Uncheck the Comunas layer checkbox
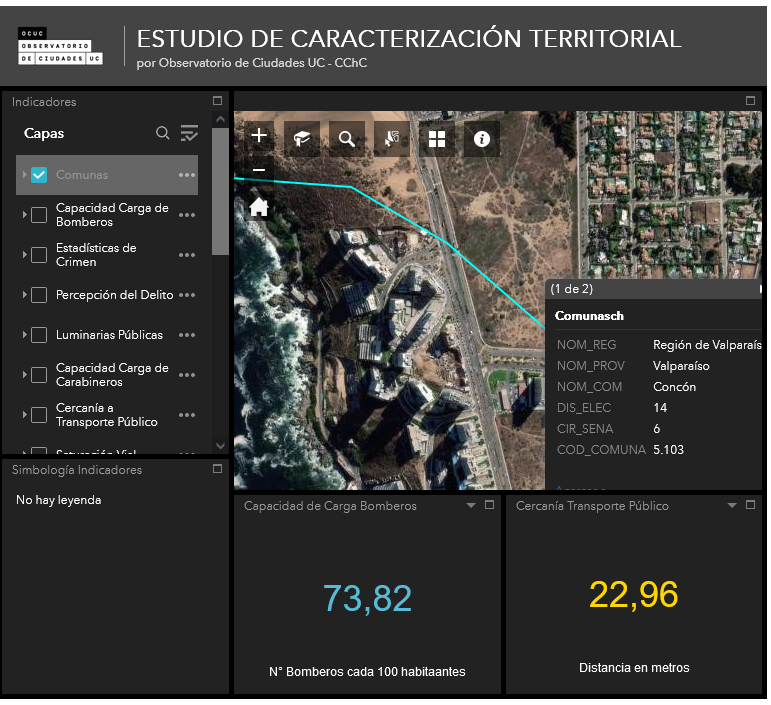 tap(39, 175)
